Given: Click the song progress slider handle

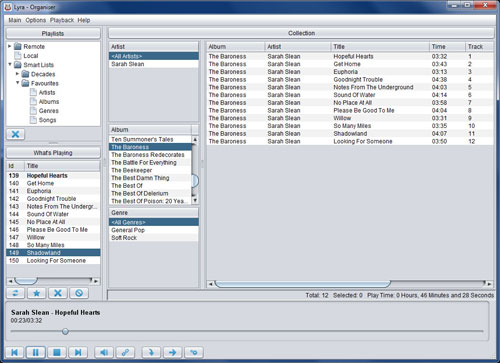Looking at the screenshot, I should (x=65, y=331).
